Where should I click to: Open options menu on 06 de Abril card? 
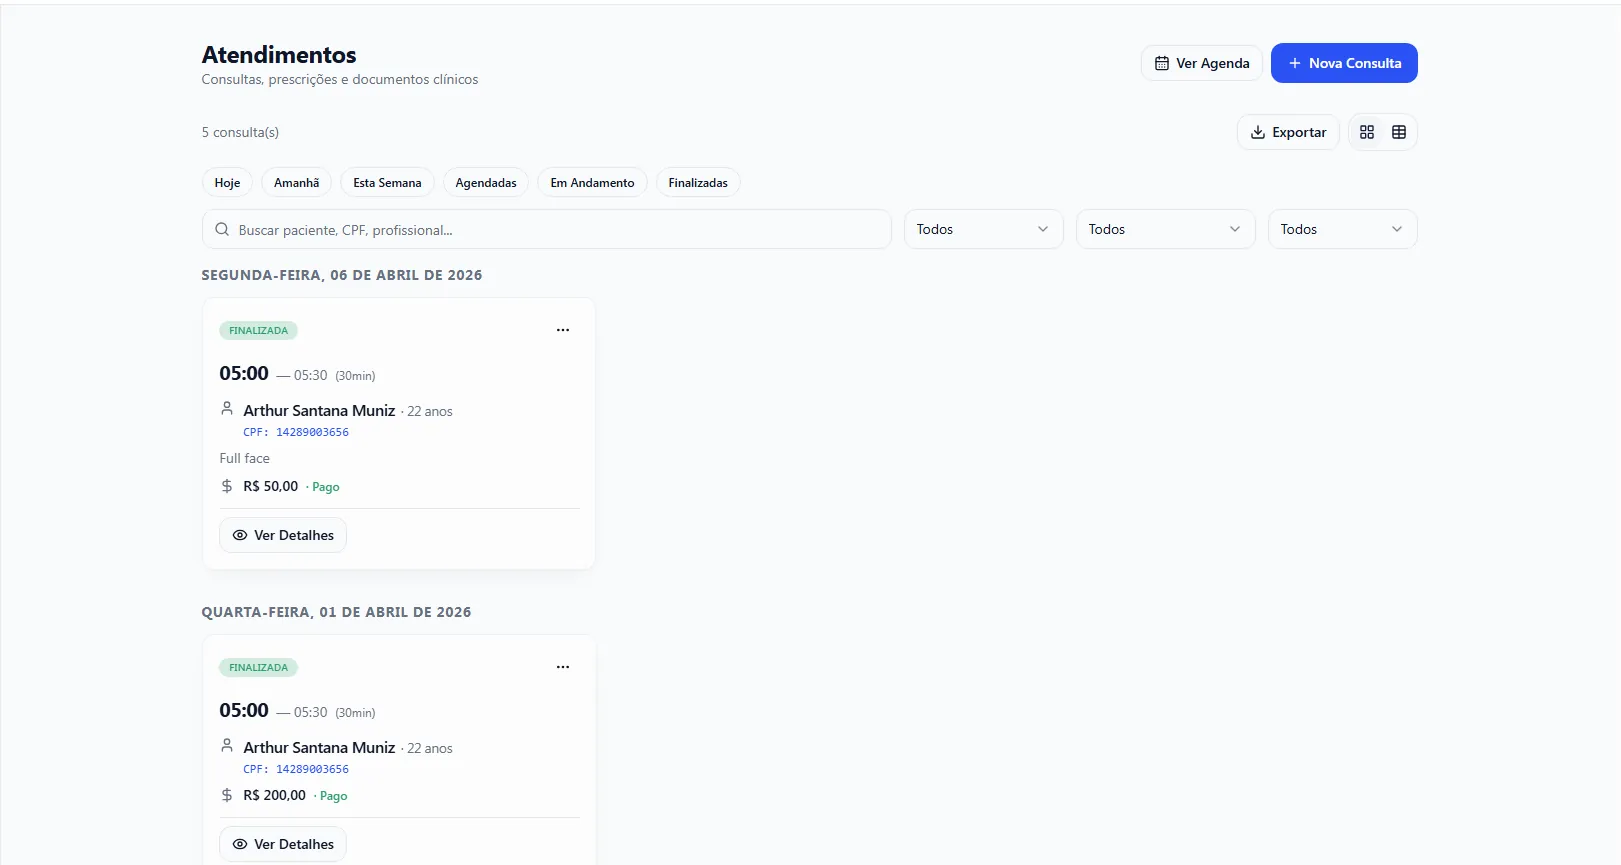(563, 330)
